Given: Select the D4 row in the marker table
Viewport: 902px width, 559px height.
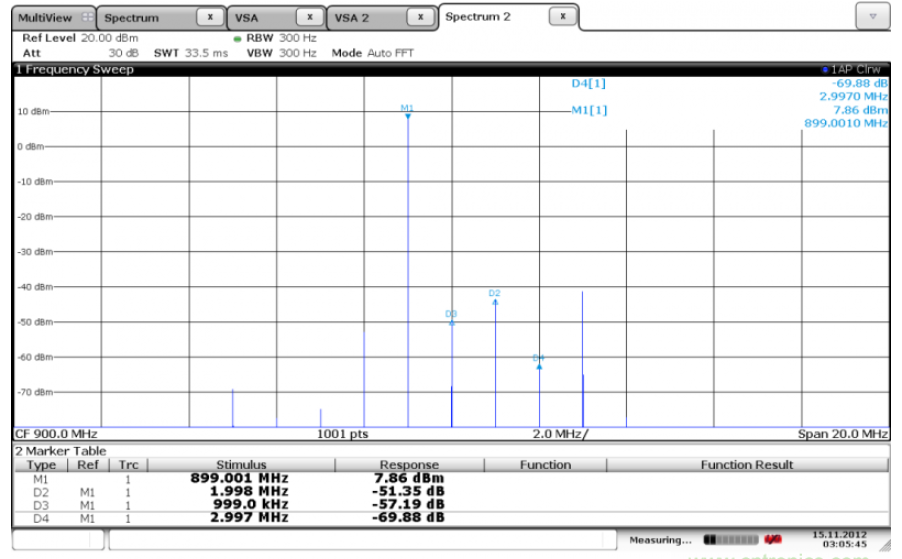Looking at the screenshot, I should pyautogui.click(x=452, y=518).
